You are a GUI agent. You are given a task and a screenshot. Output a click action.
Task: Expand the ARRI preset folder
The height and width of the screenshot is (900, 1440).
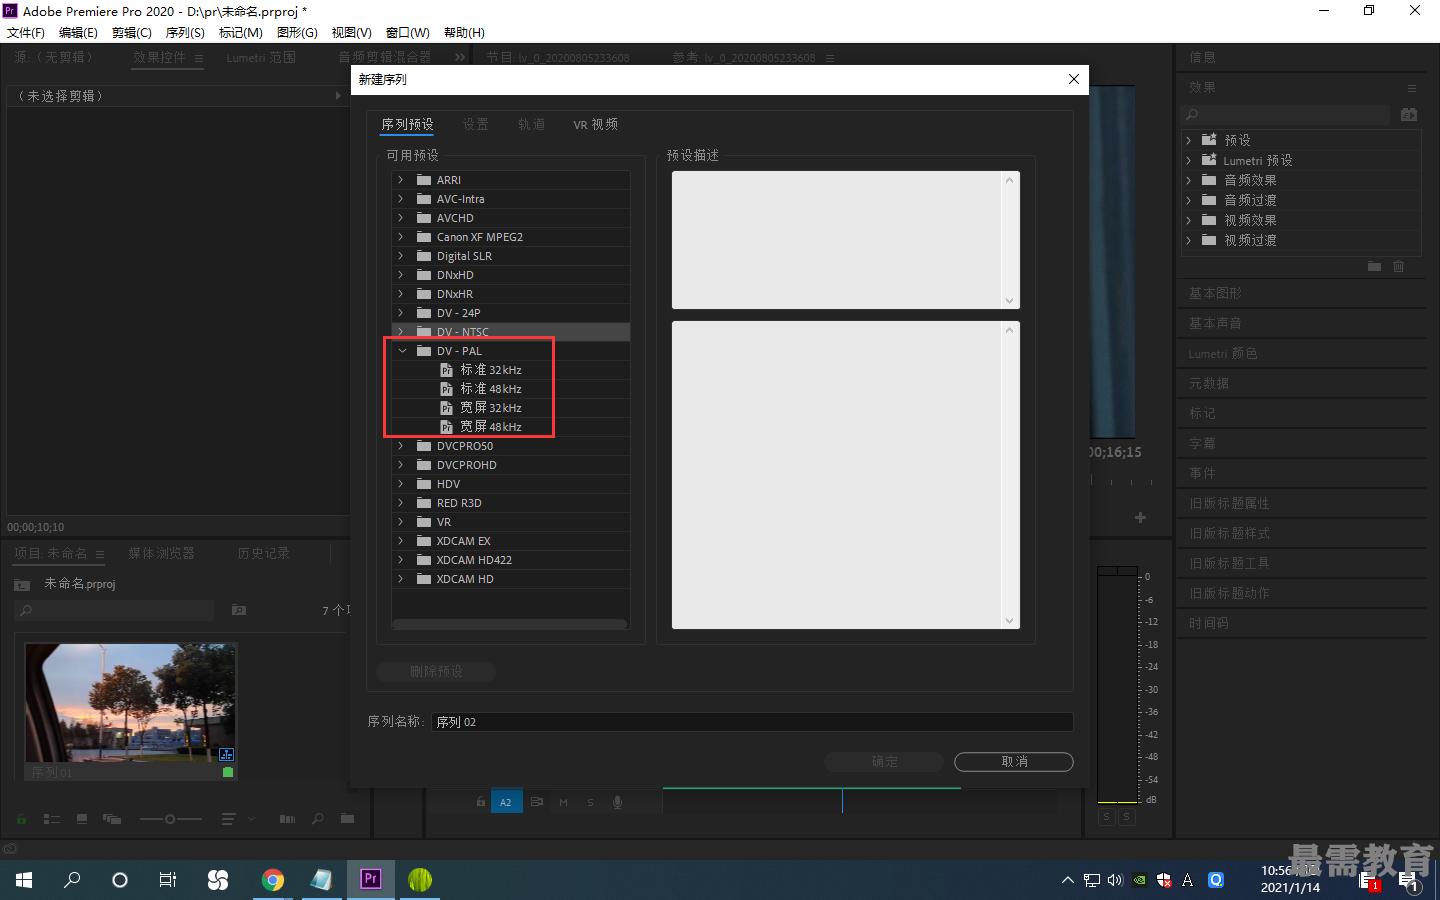click(x=401, y=180)
